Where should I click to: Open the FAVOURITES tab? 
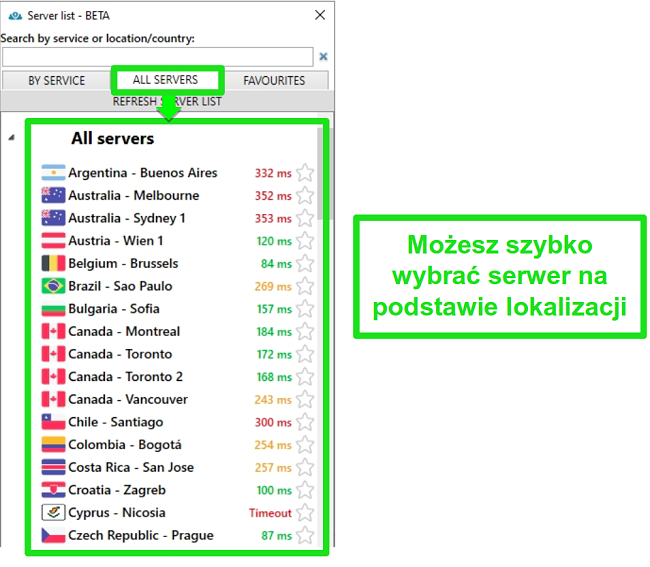click(x=274, y=81)
